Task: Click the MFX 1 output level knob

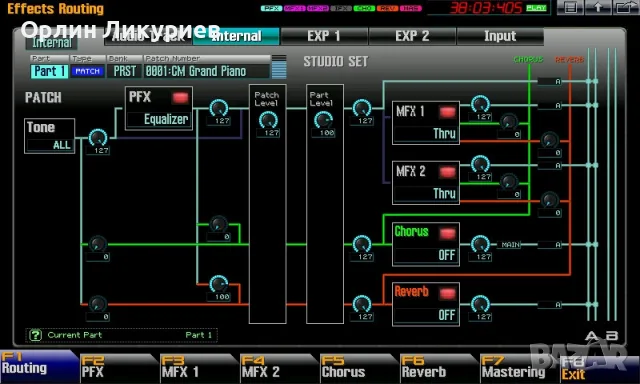Action: pyautogui.click(x=480, y=104)
